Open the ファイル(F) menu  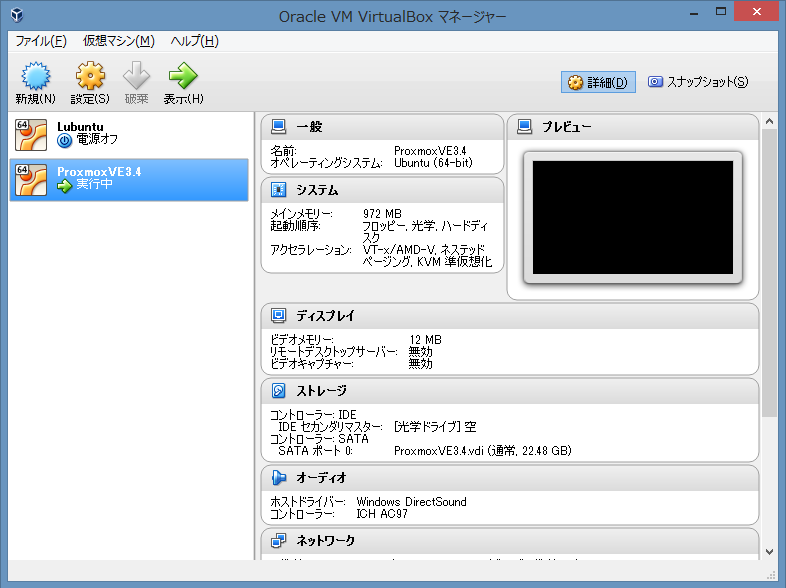pyautogui.click(x=41, y=41)
